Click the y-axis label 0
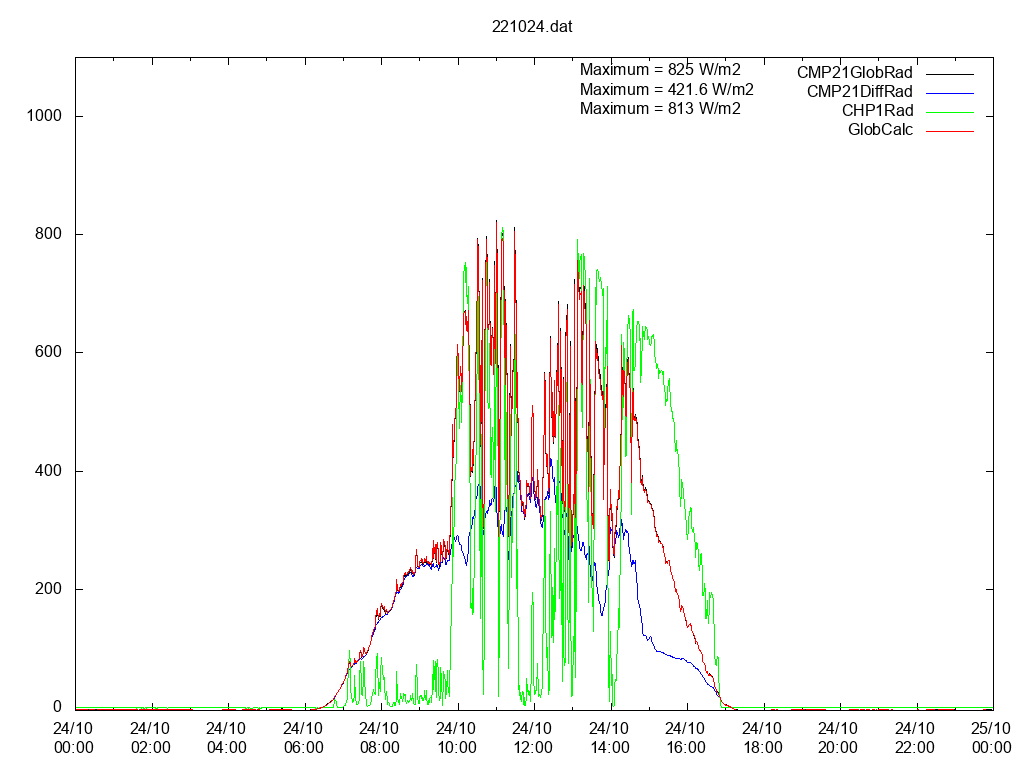 [57, 707]
